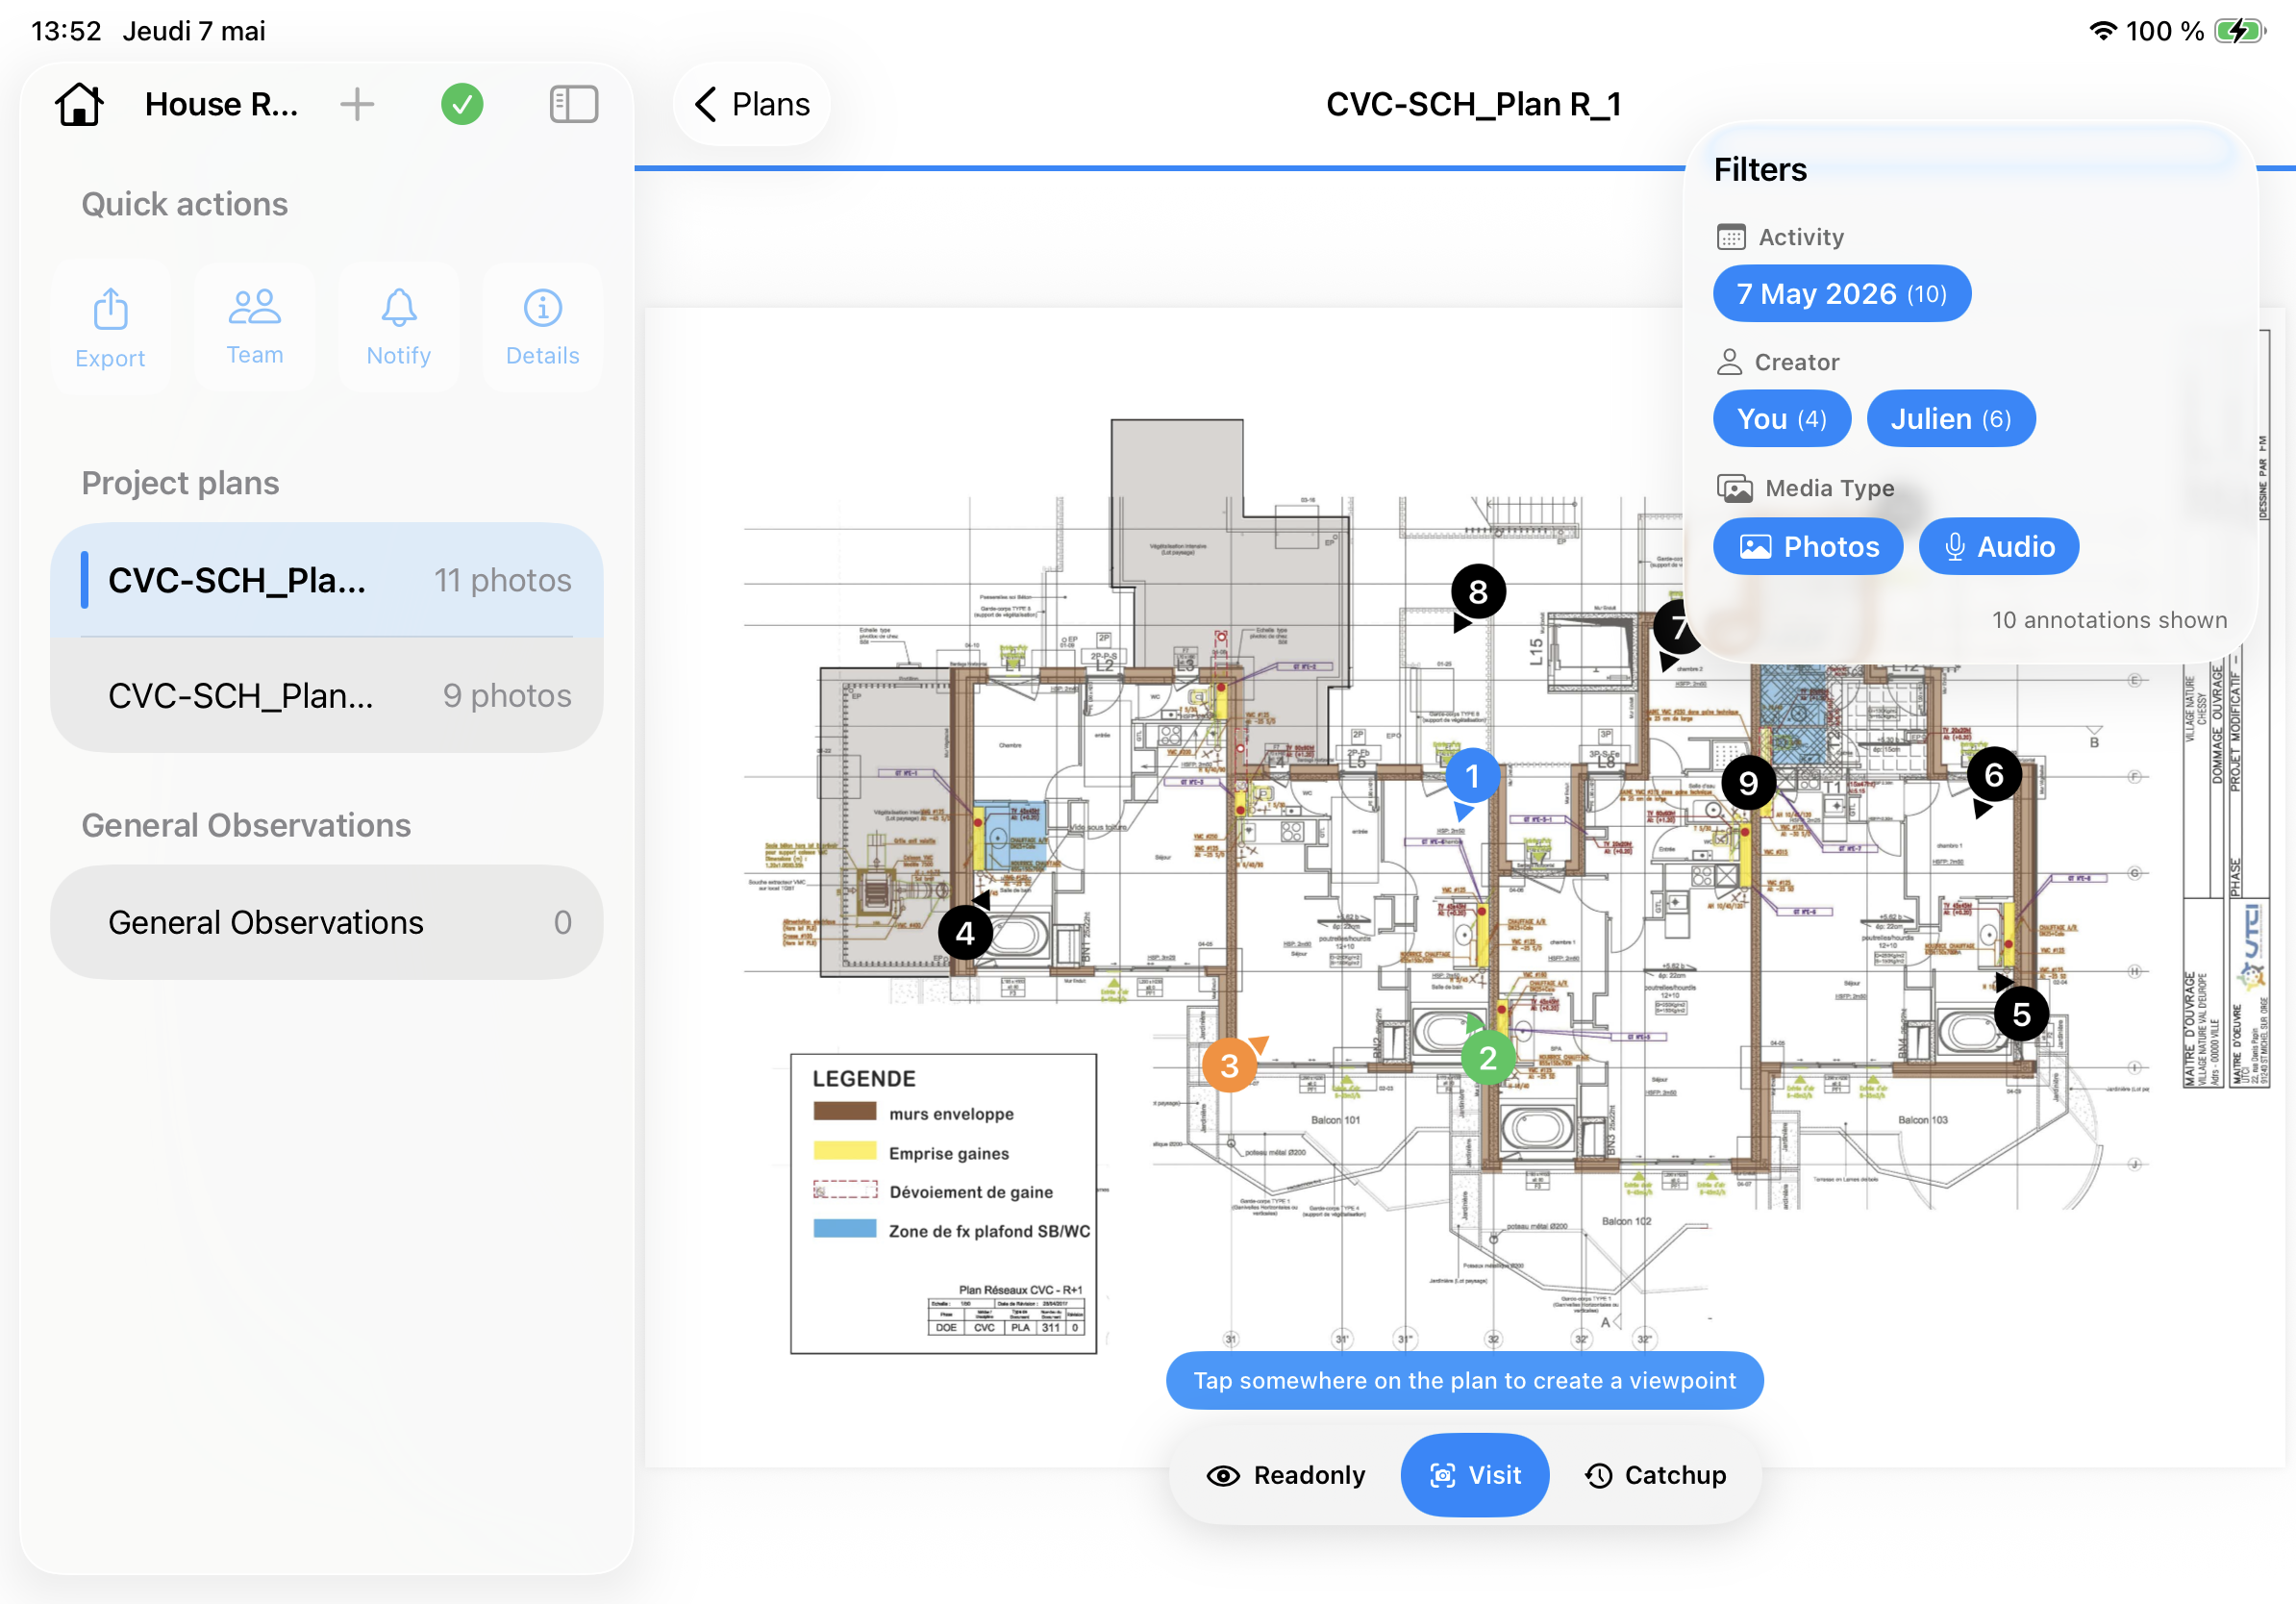This screenshot has height=1604, width=2296.
Task: Go to the home screen icon
Action: (x=79, y=104)
